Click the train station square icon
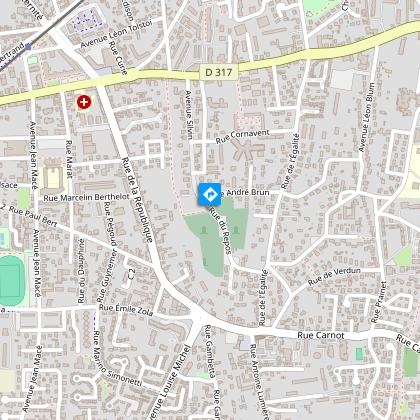420x420 pixels. (x=28, y=46)
